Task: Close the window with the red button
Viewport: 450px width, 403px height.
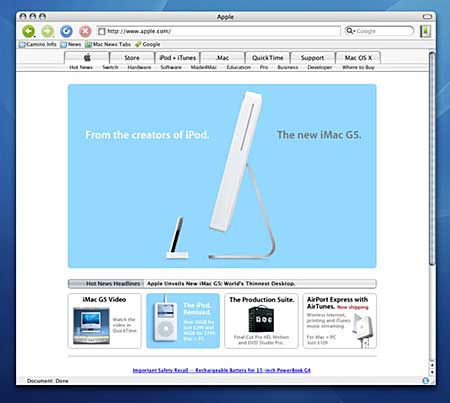Action: [x=23, y=16]
